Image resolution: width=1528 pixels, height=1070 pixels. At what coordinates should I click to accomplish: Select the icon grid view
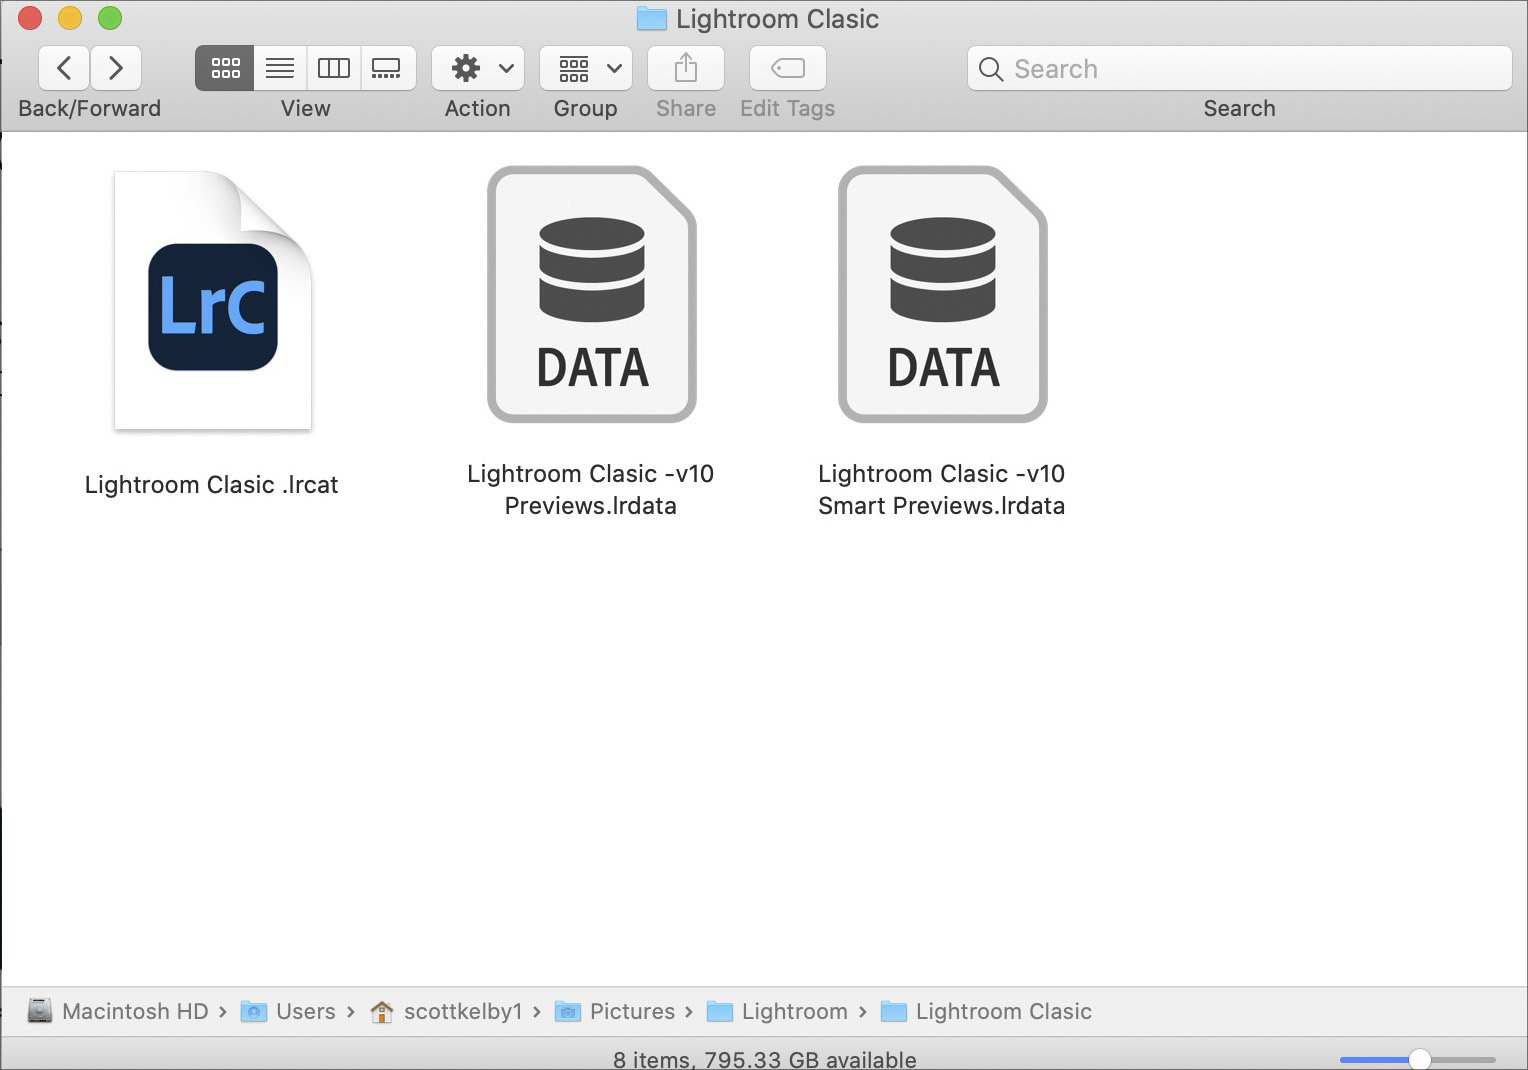[x=224, y=68]
